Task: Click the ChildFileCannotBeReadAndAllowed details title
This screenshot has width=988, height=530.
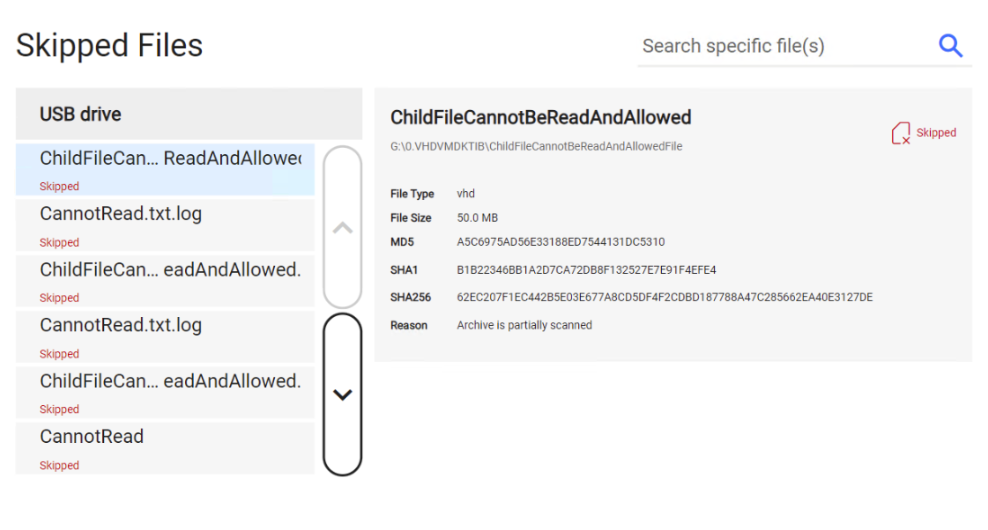Action: [540, 117]
